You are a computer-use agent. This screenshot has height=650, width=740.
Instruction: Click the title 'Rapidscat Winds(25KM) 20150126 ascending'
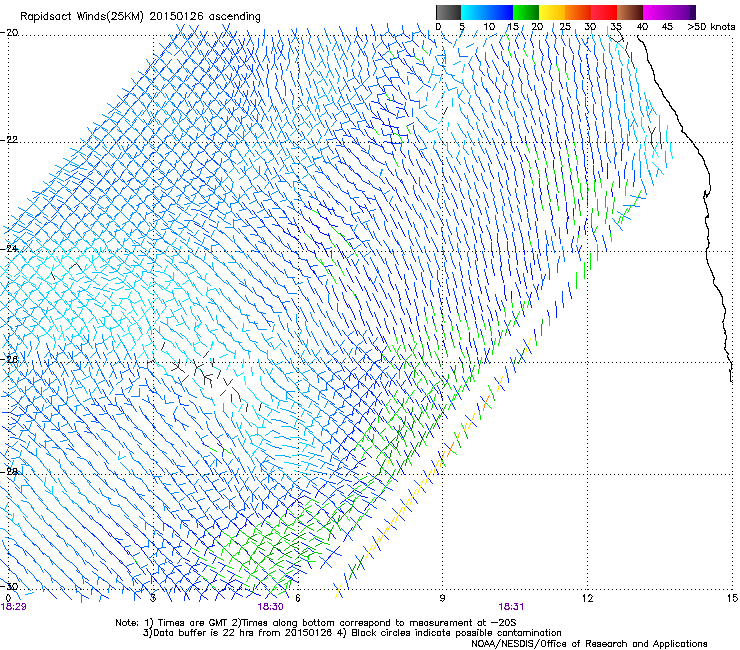pyautogui.click(x=140, y=17)
